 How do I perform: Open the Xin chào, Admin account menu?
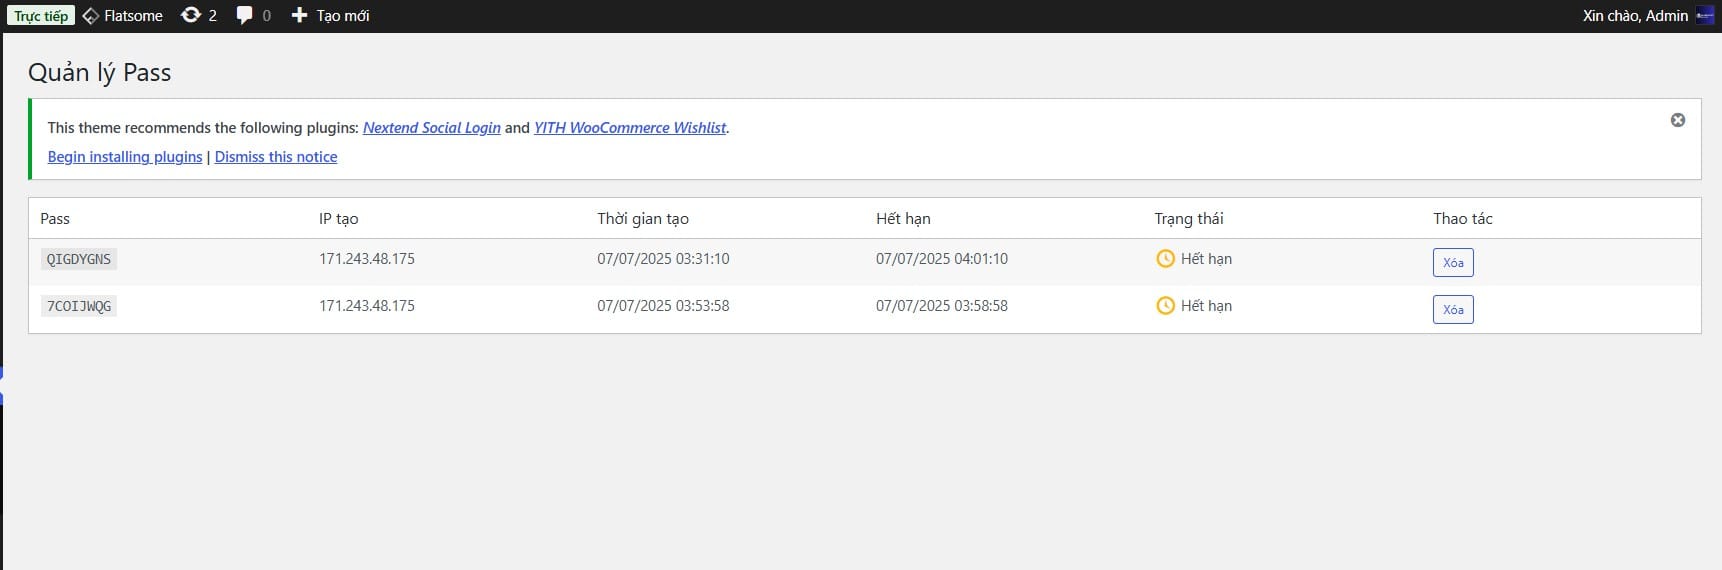click(1634, 16)
